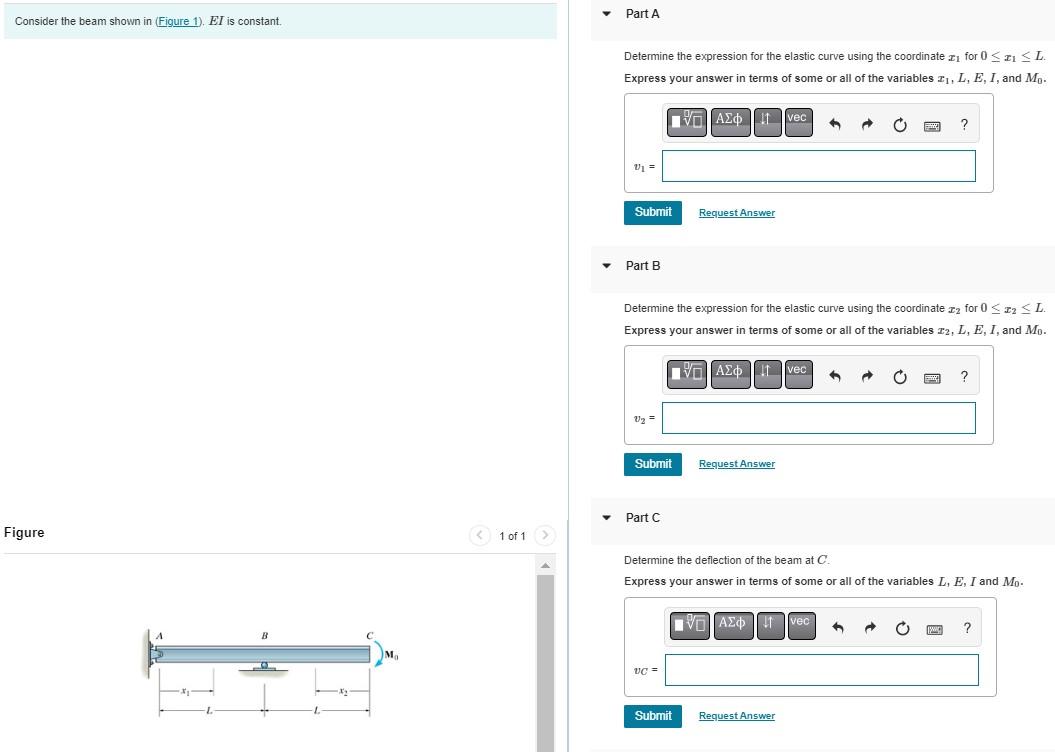This screenshot has width=1055, height=752.
Task: Click Request Answer for Part A
Action: click(736, 212)
